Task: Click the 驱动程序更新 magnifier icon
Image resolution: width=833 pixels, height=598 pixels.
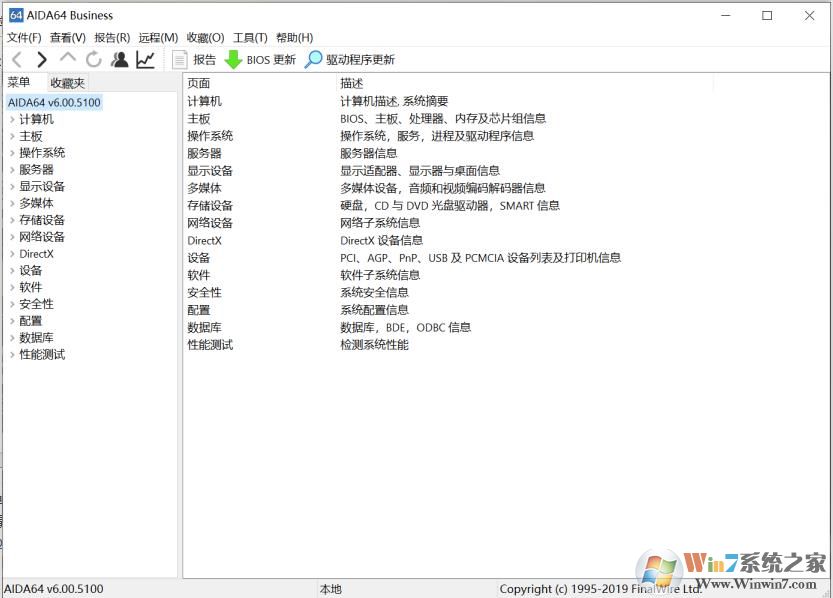Action: coord(313,59)
